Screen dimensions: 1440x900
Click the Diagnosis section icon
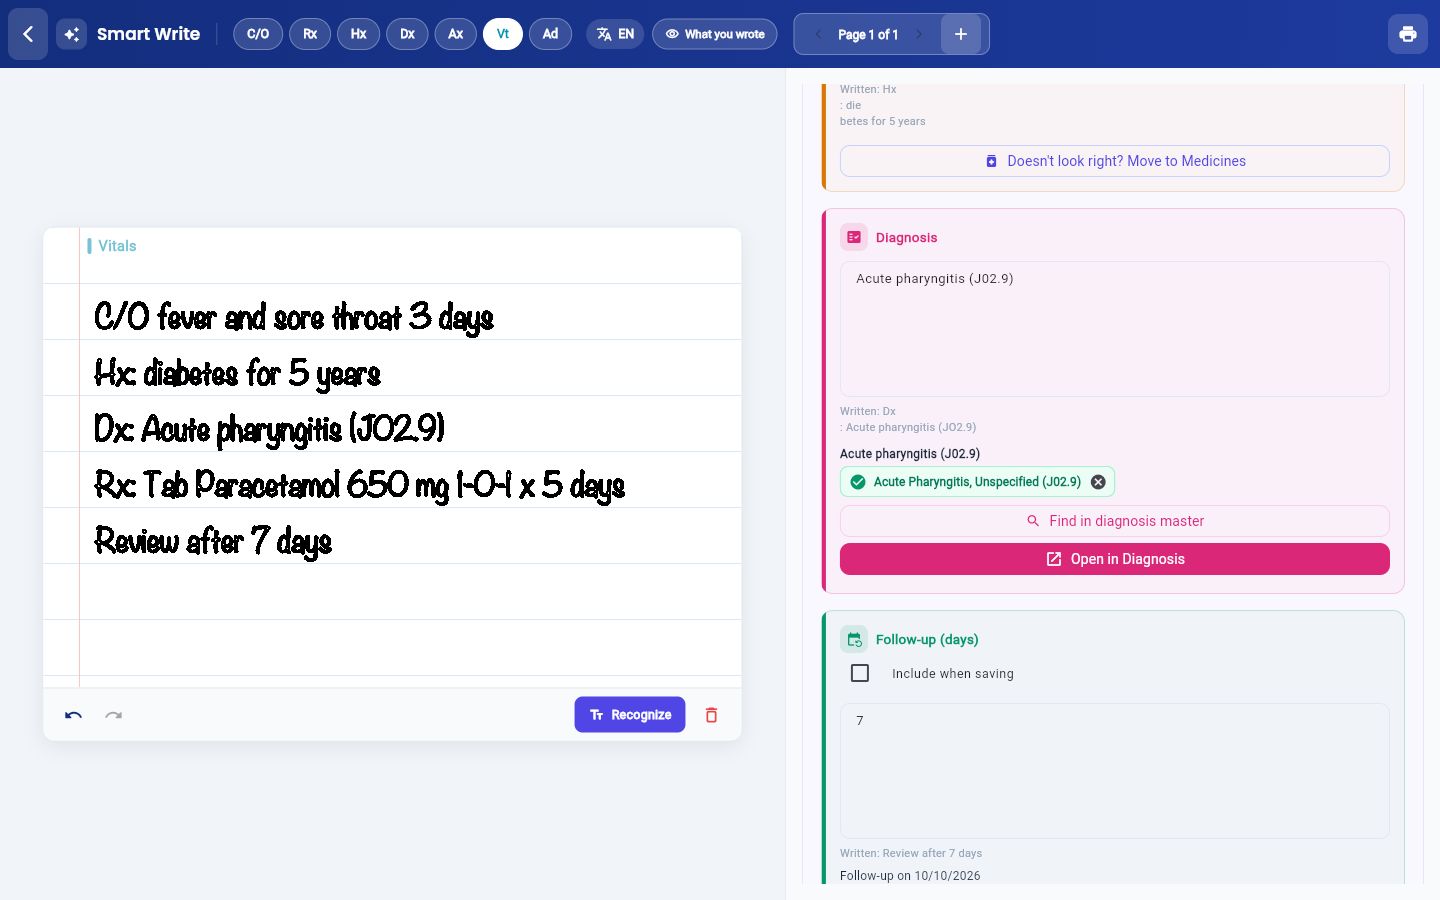coord(854,237)
